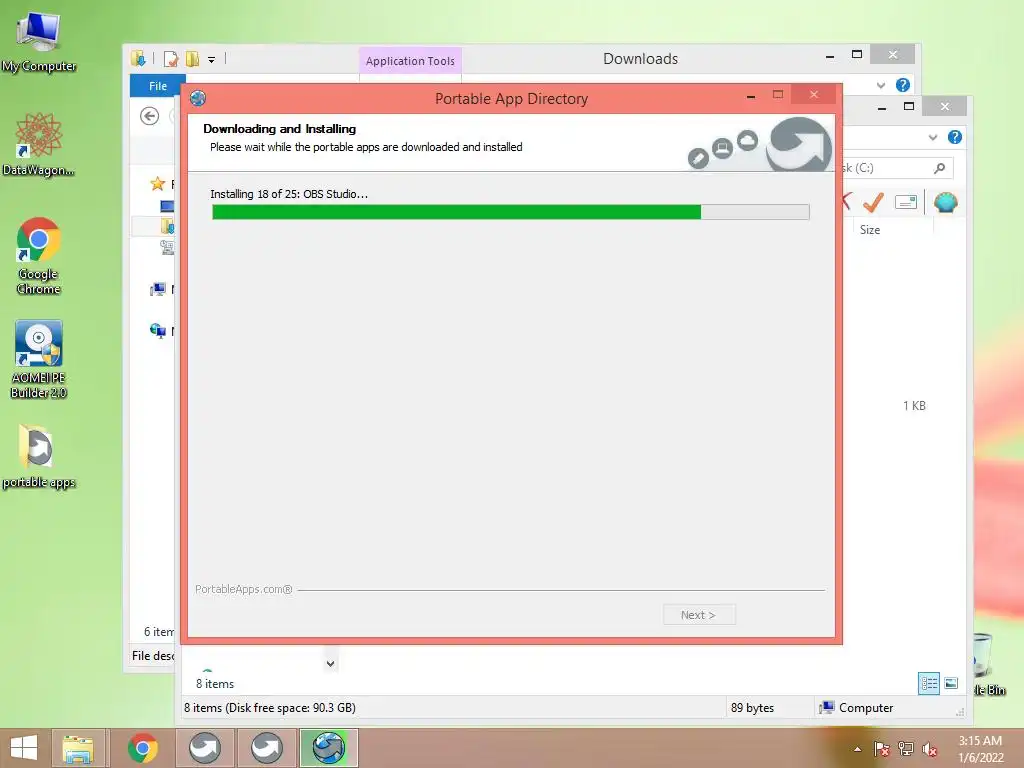Minimize the Portable App Directory window

click(x=751, y=95)
